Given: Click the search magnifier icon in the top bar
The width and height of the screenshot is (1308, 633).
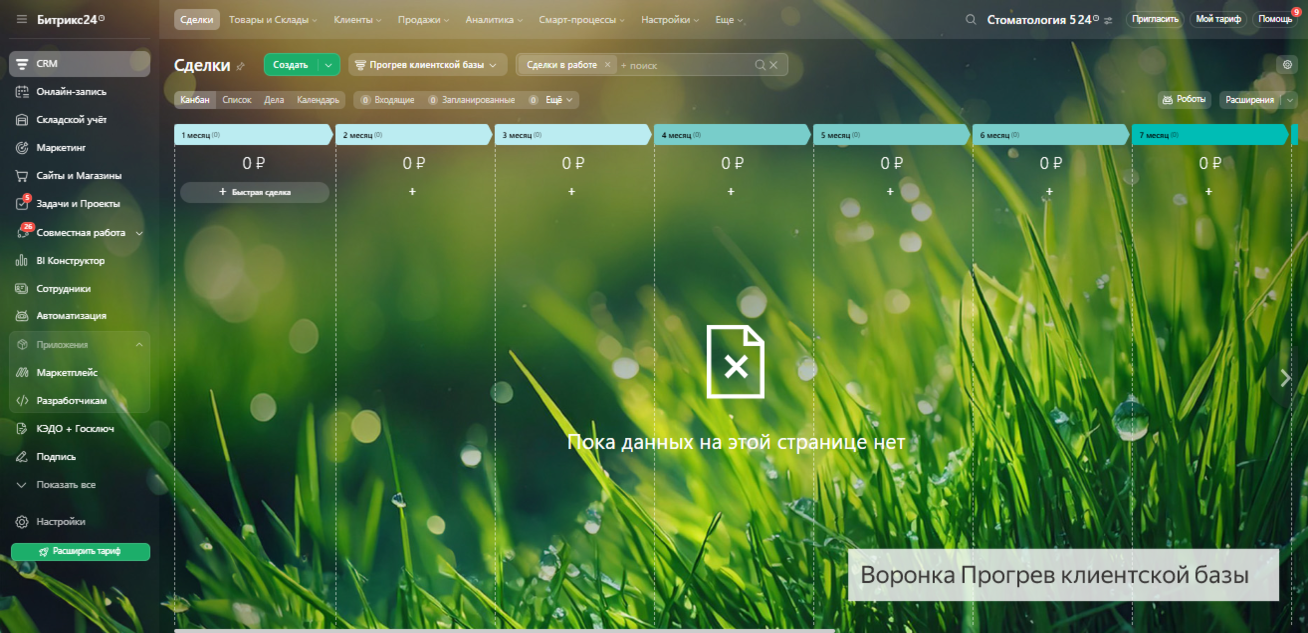Looking at the screenshot, I should tap(970, 20).
